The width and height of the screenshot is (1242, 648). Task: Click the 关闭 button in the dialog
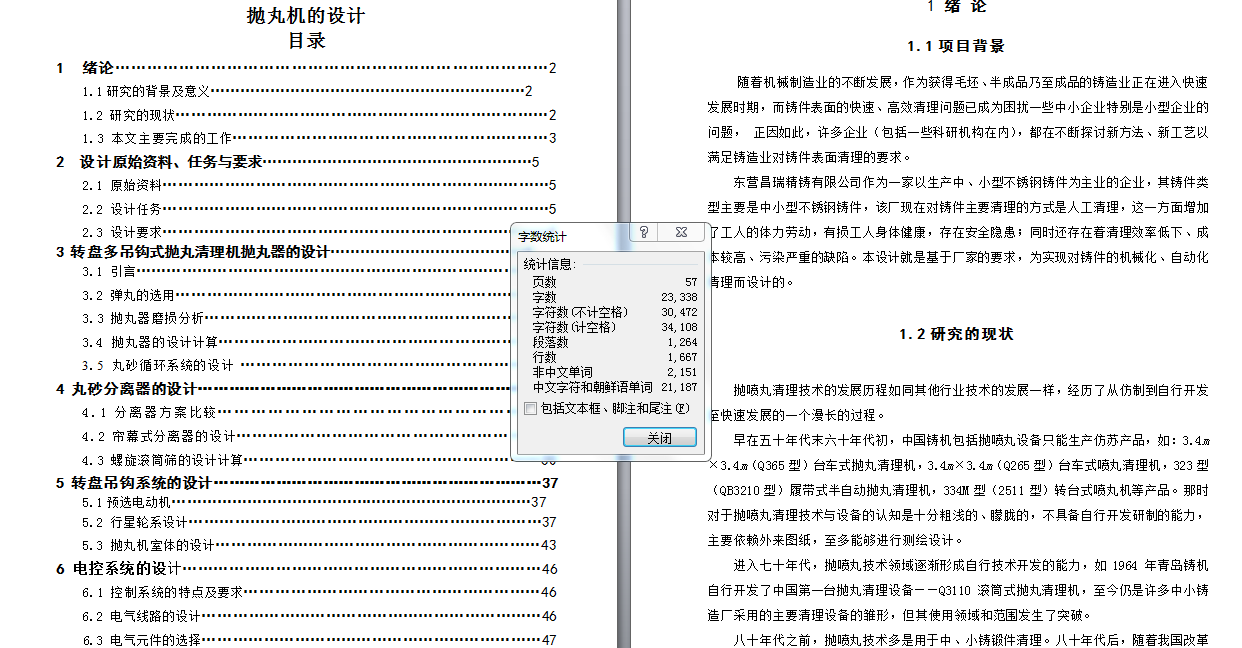(659, 438)
